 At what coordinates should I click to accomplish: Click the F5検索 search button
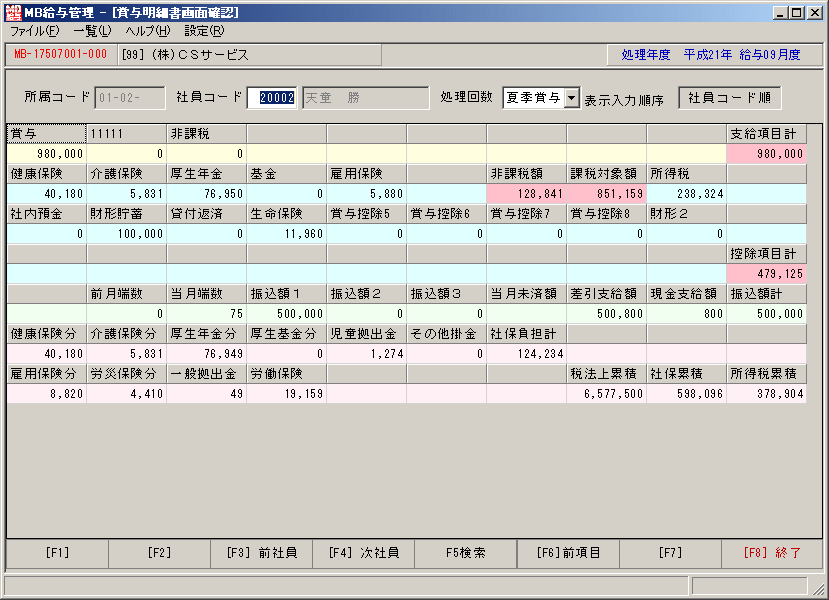click(466, 553)
